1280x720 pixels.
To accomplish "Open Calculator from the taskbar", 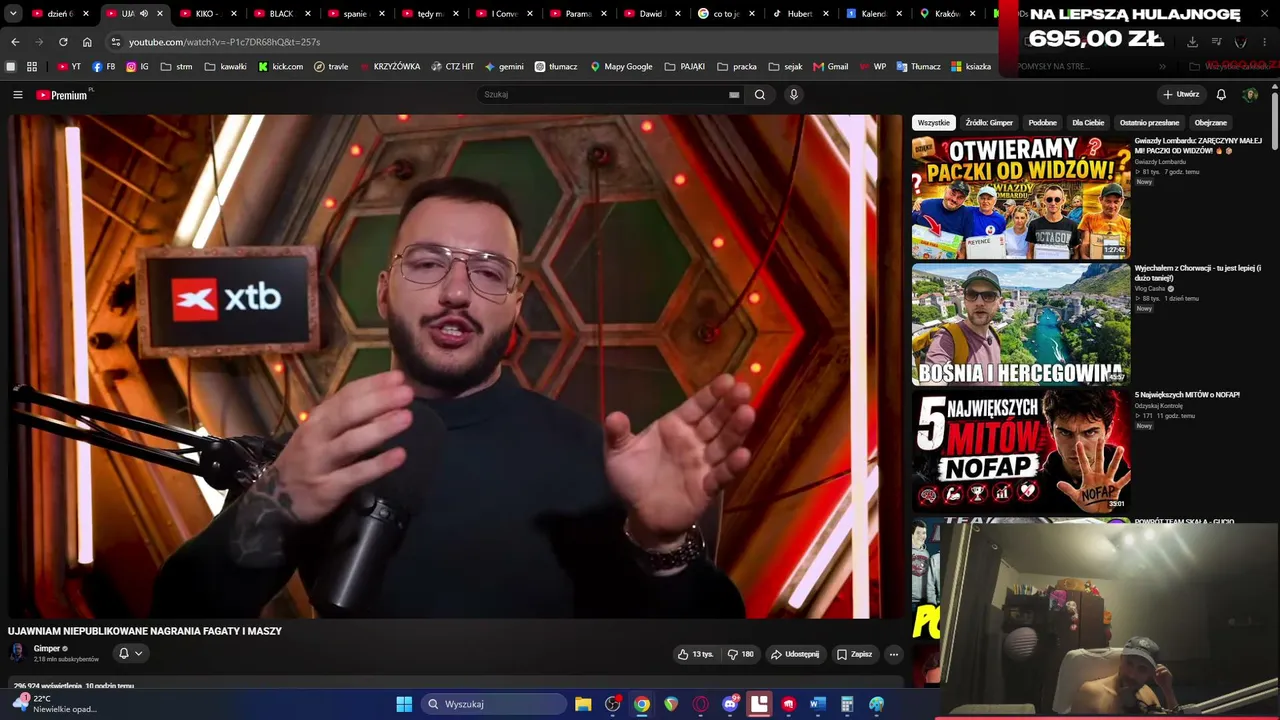I will coord(847,704).
